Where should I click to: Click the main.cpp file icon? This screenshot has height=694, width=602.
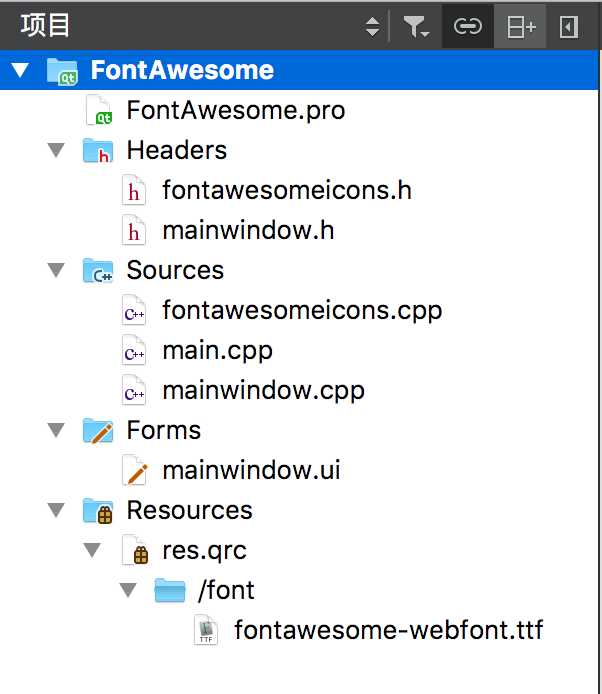tap(134, 351)
